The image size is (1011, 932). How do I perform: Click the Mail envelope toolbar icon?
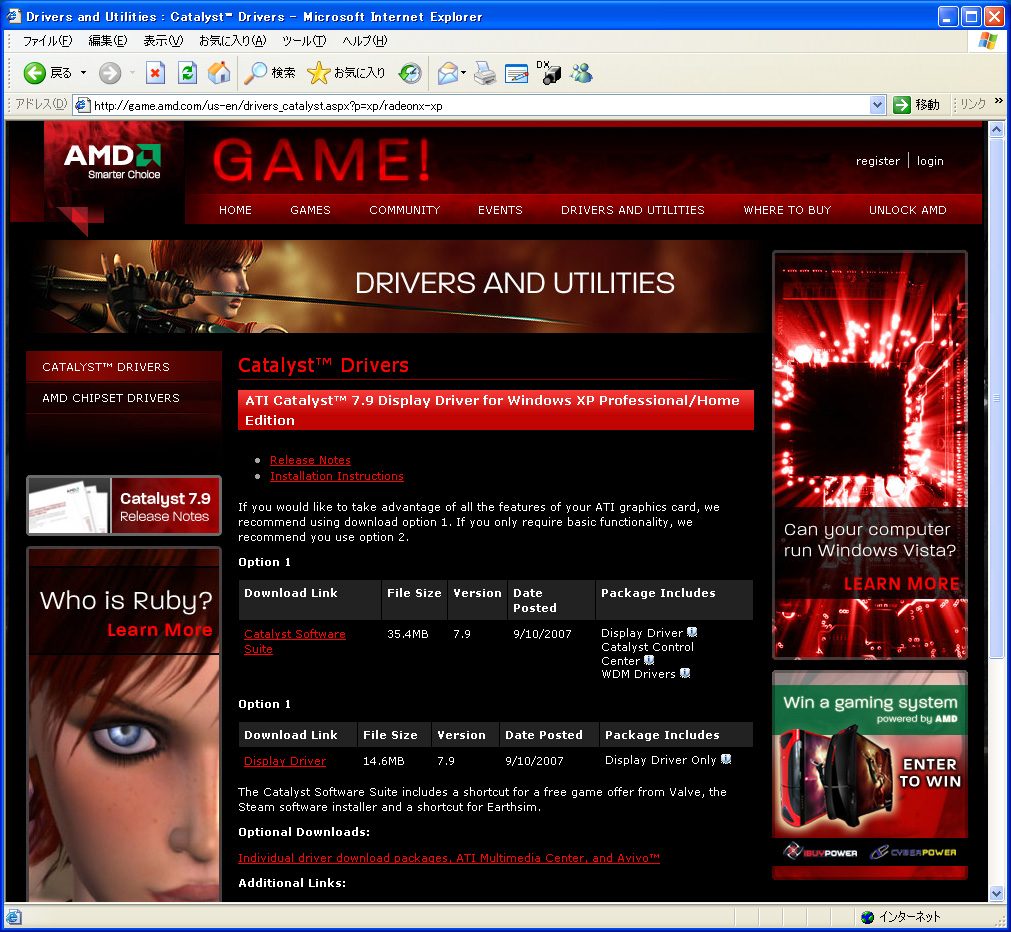tap(448, 73)
